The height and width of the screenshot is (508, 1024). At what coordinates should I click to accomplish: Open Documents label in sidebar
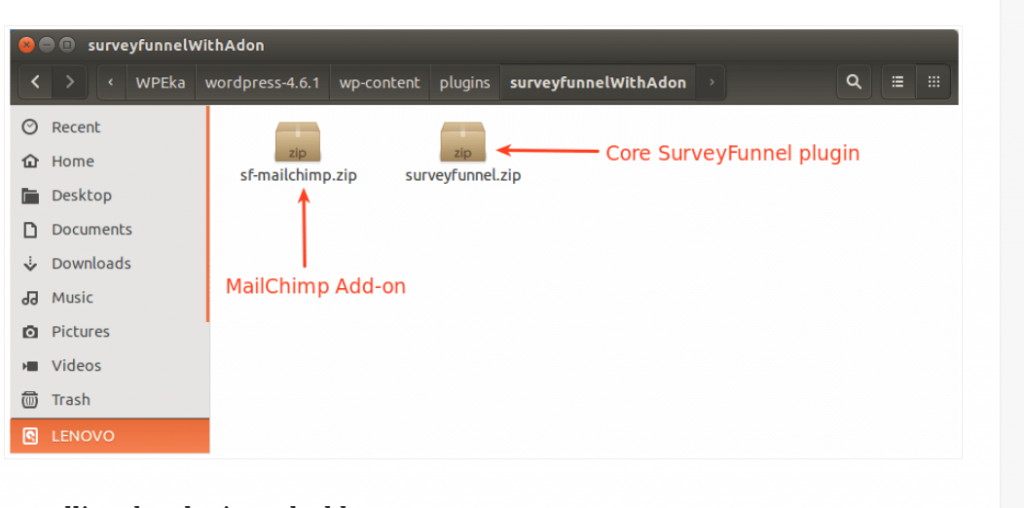[x=92, y=229]
